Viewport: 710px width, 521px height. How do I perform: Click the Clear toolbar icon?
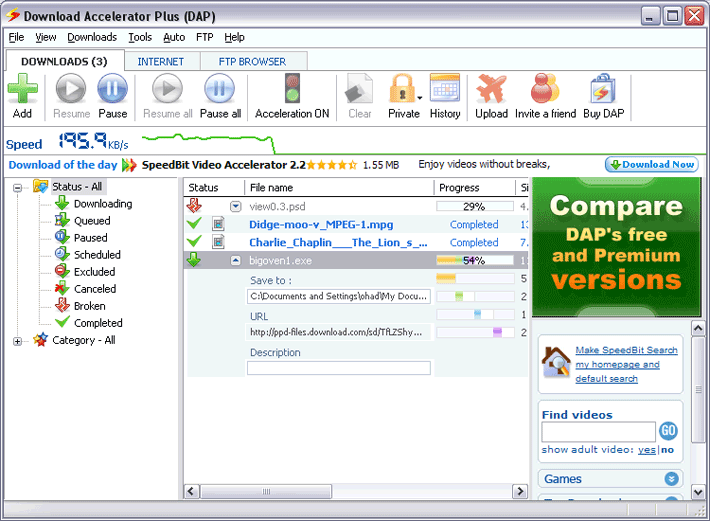point(360,89)
